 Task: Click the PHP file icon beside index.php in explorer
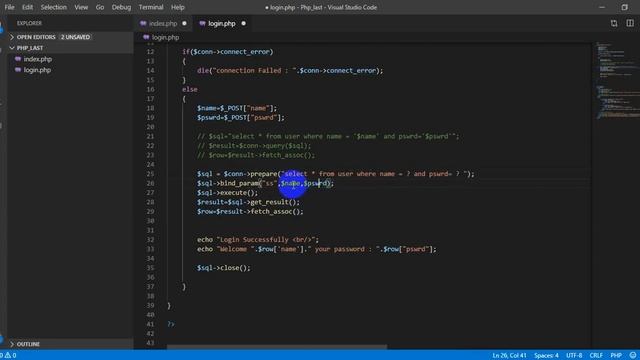click(x=18, y=59)
